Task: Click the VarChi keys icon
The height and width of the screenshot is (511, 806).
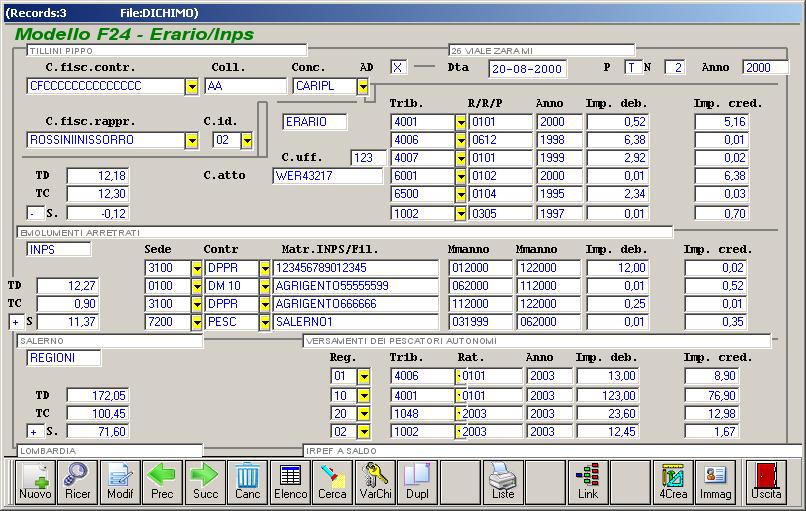Action: (x=375, y=481)
